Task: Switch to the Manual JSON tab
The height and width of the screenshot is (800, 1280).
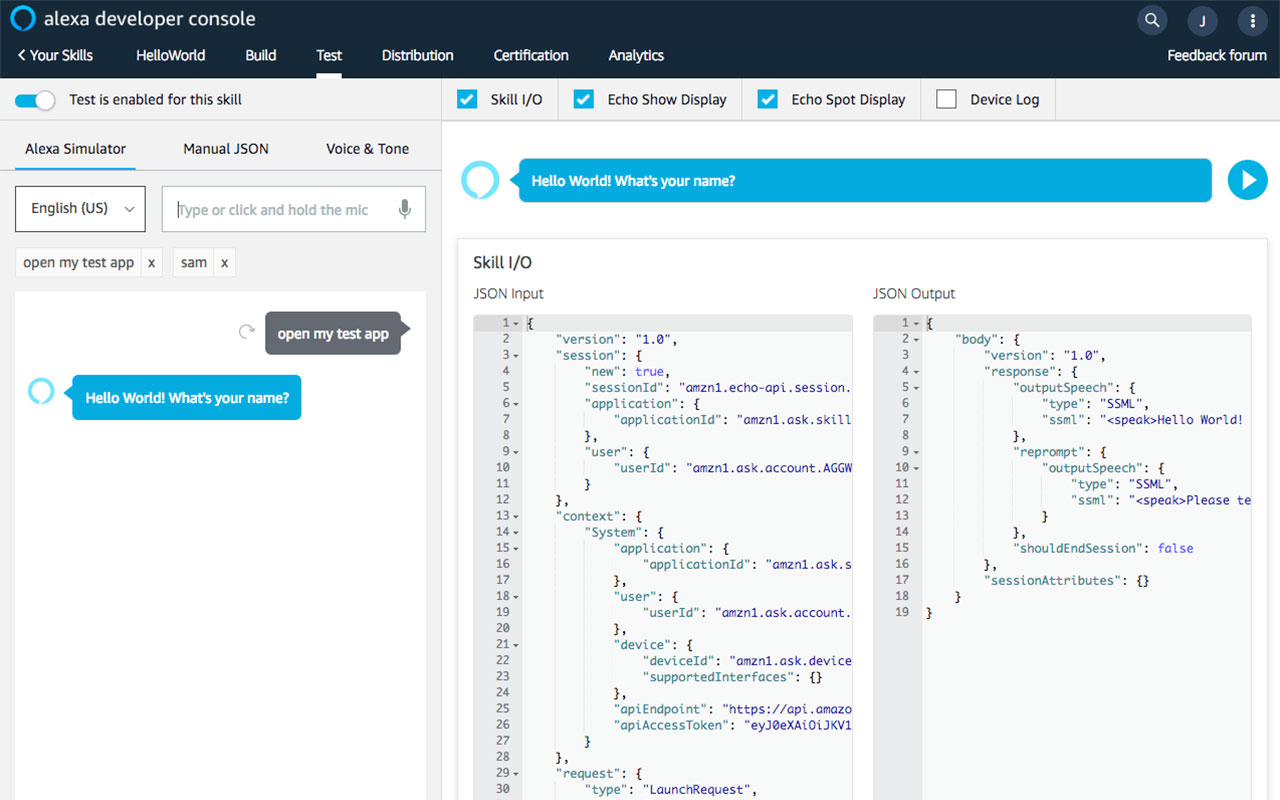Action: tap(225, 148)
